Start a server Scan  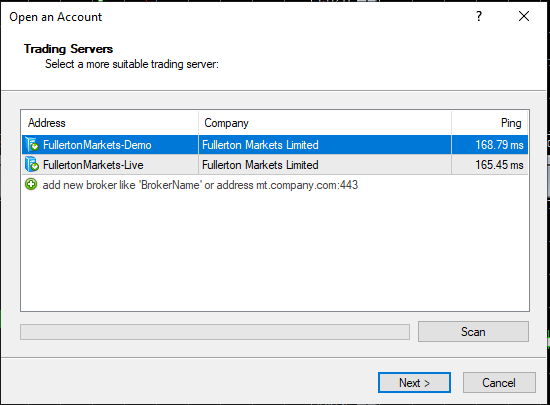tap(473, 332)
